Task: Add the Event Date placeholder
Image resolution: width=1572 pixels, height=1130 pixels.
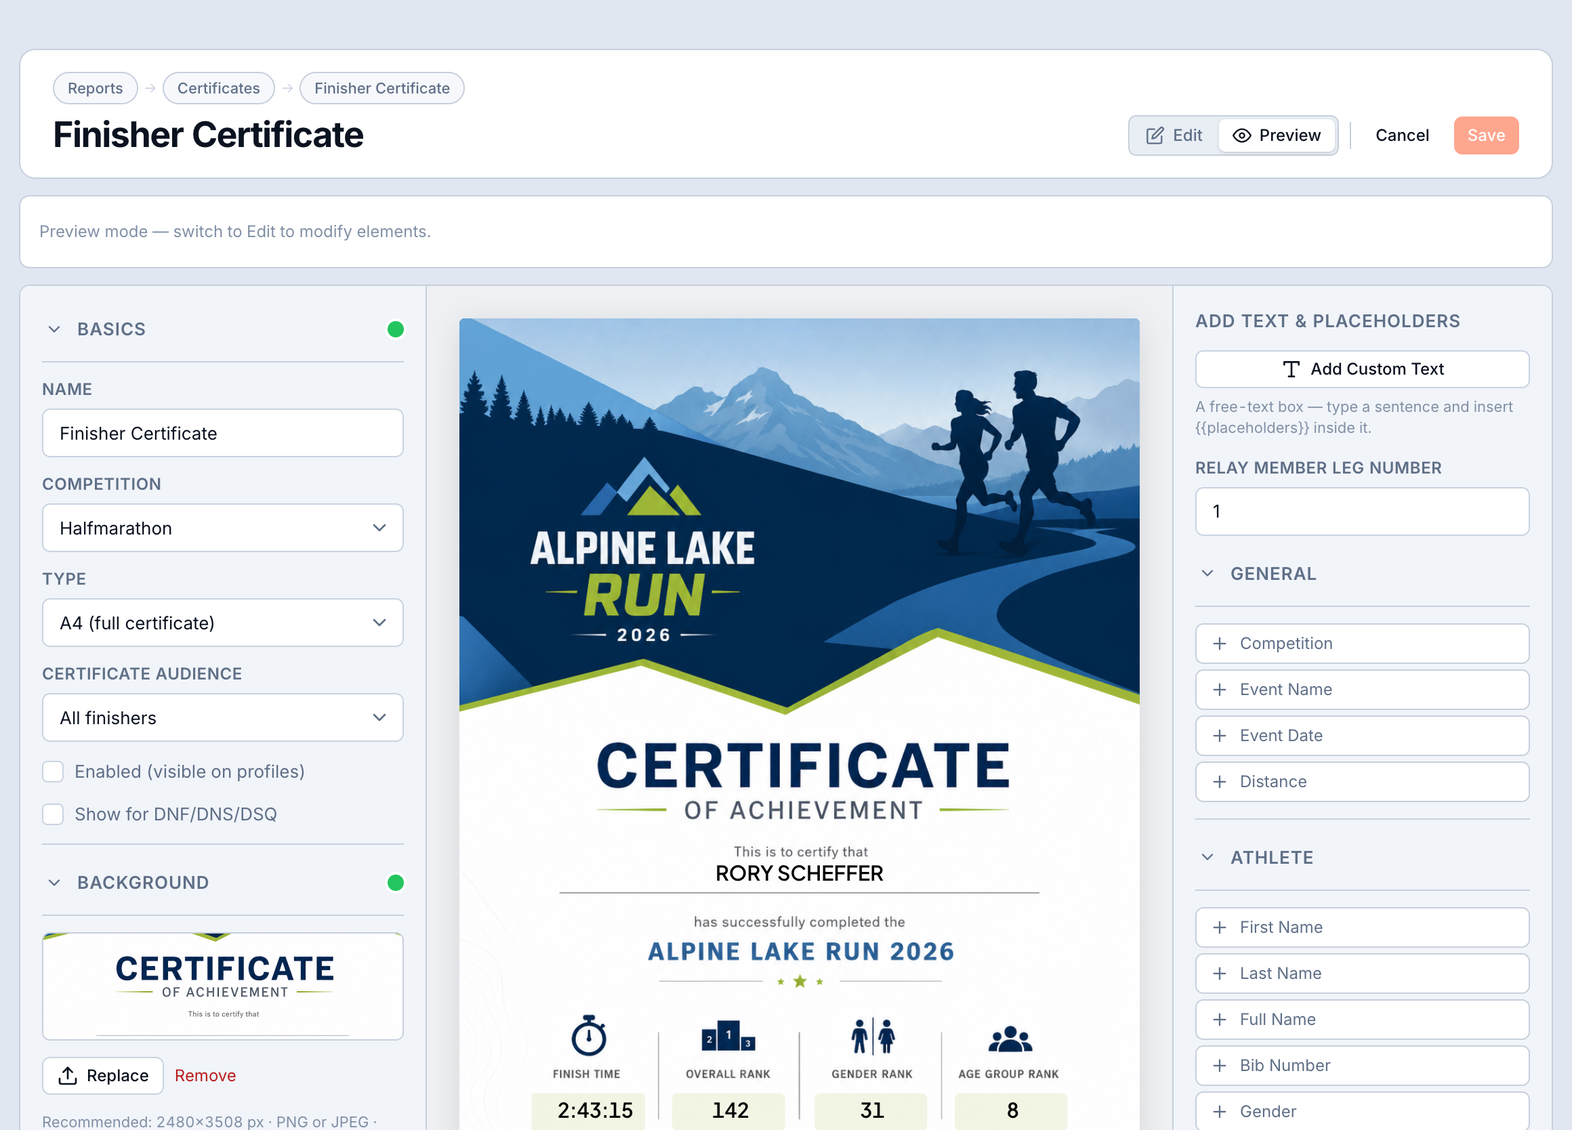Action: coord(1362,735)
